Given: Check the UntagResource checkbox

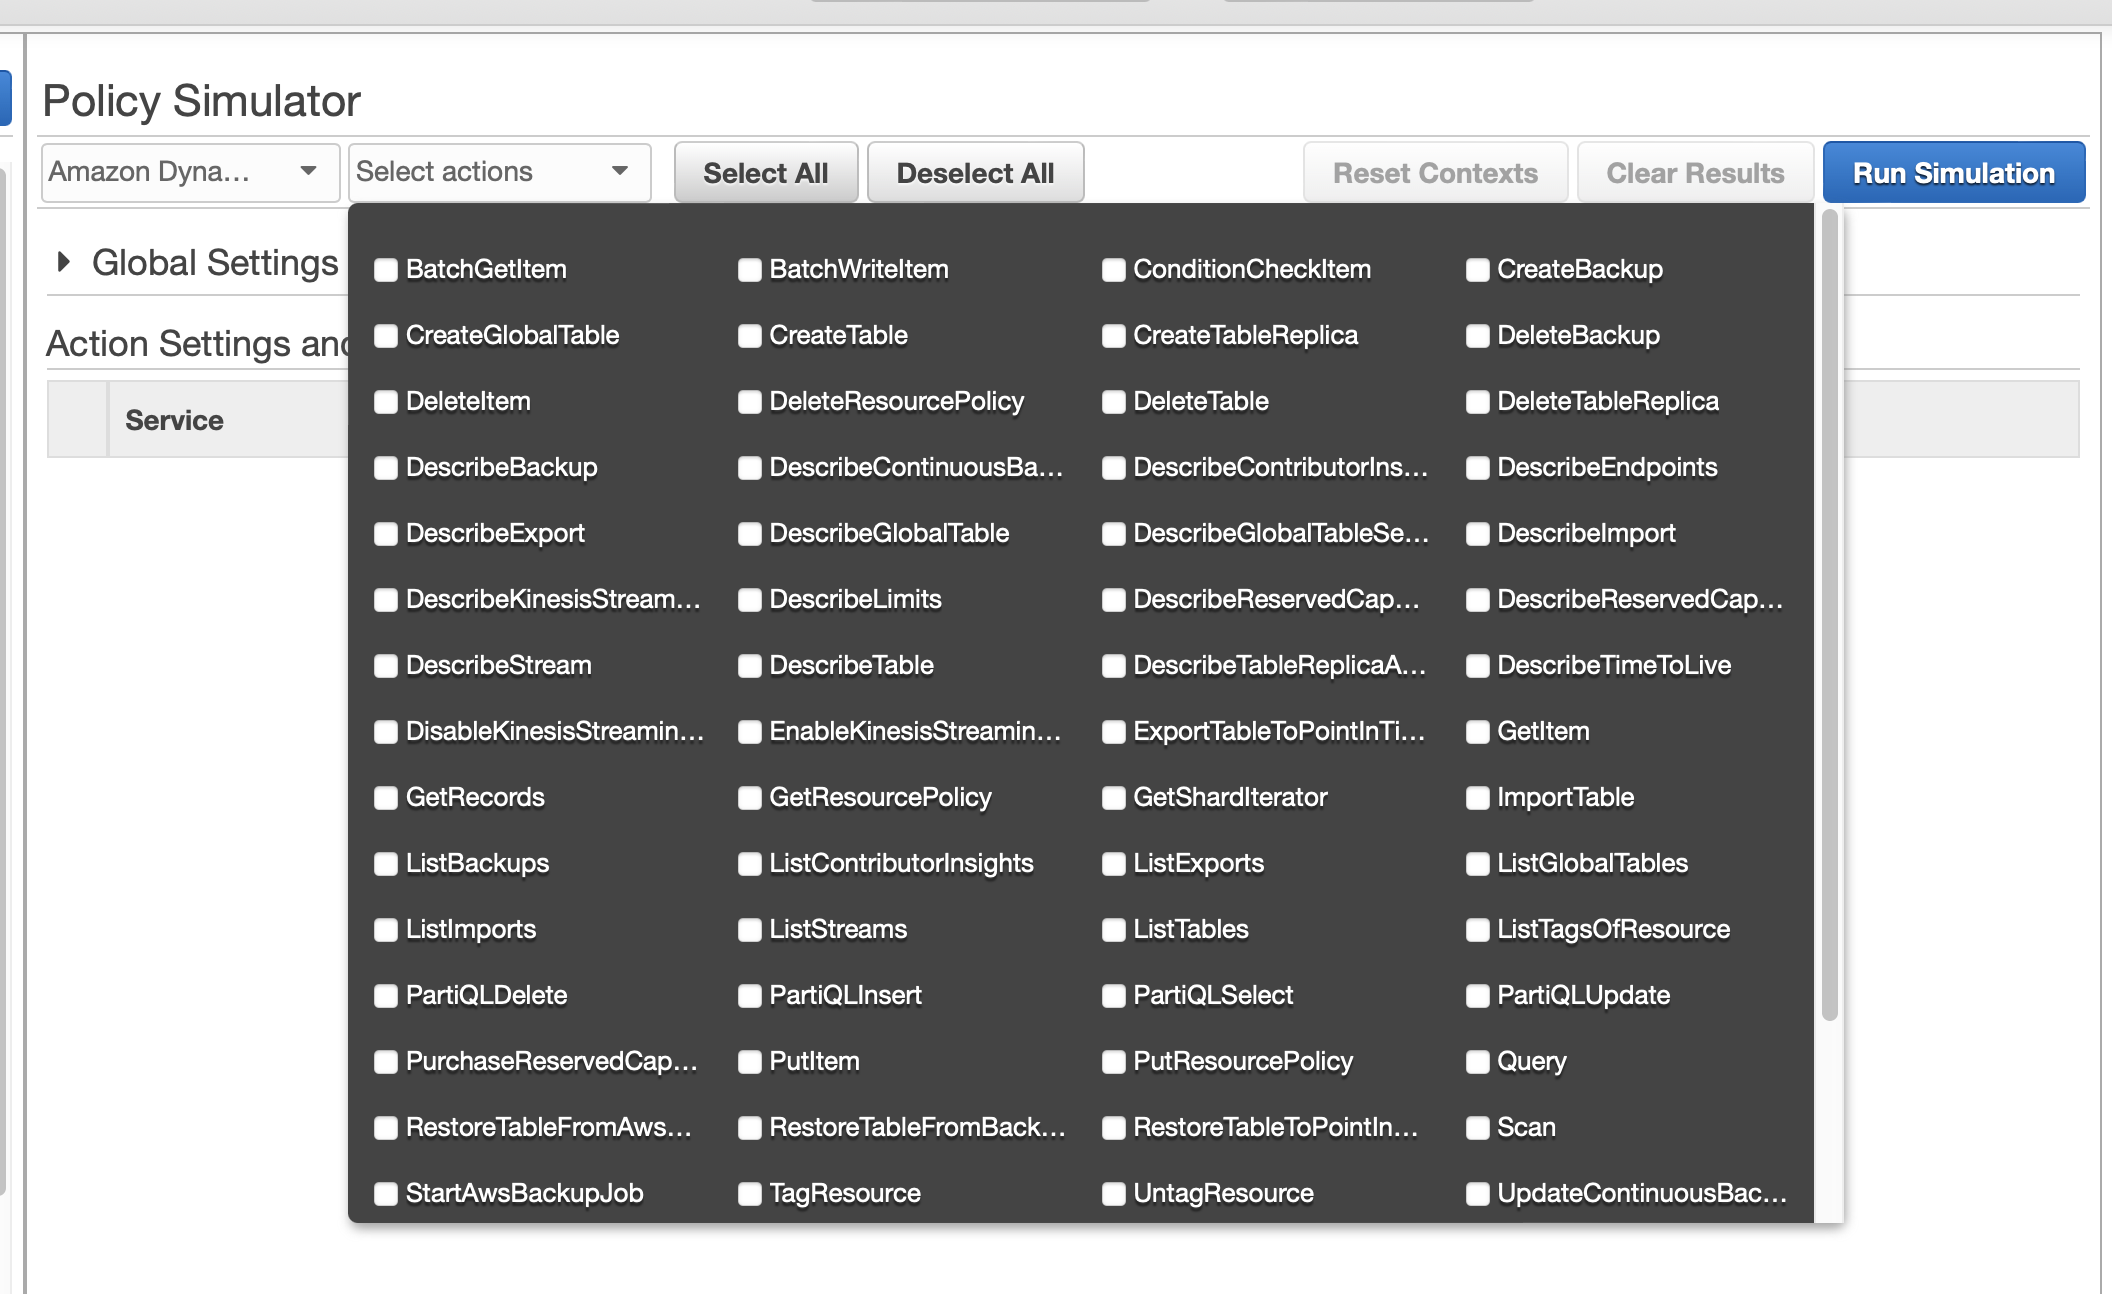Looking at the screenshot, I should [1114, 1194].
